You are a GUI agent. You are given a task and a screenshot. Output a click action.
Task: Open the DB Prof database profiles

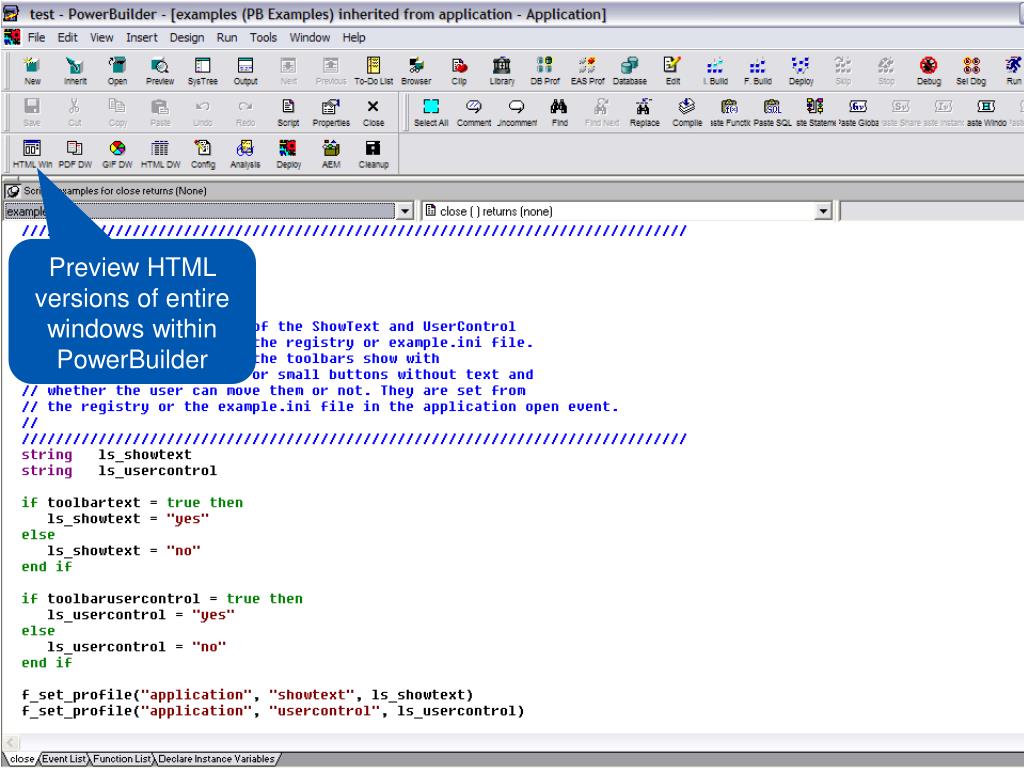545,71
